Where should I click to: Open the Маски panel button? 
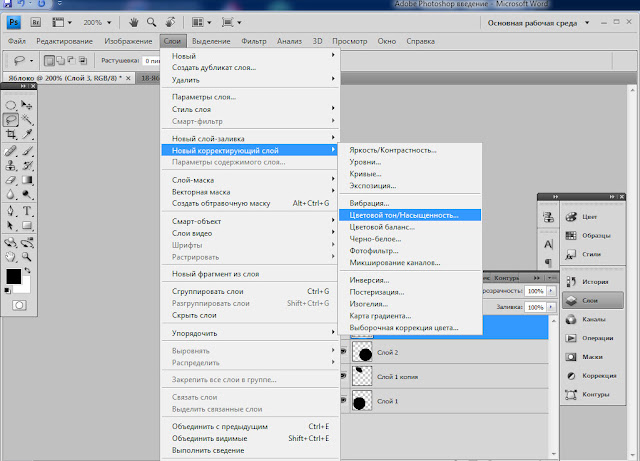[x=593, y=357]
